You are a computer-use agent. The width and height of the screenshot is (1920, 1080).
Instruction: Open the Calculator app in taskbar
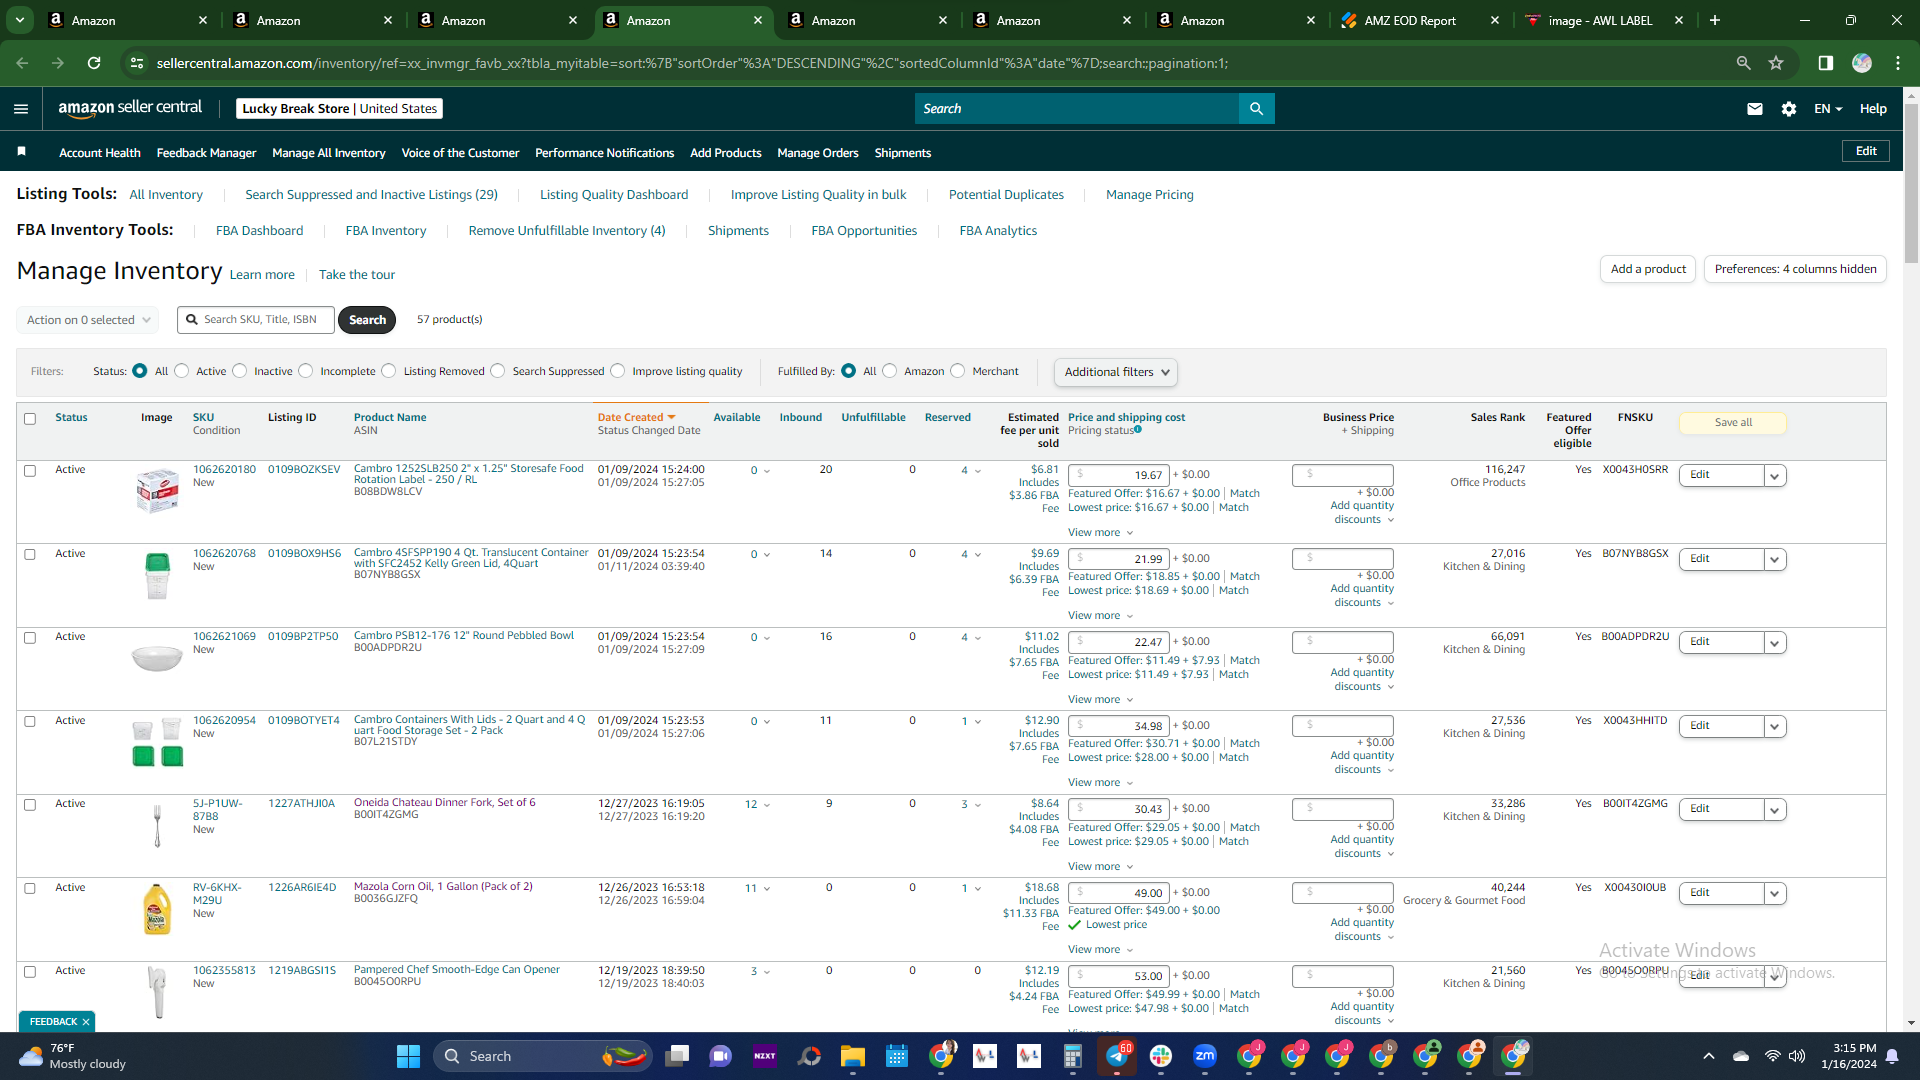(x=1073, y=1056)
